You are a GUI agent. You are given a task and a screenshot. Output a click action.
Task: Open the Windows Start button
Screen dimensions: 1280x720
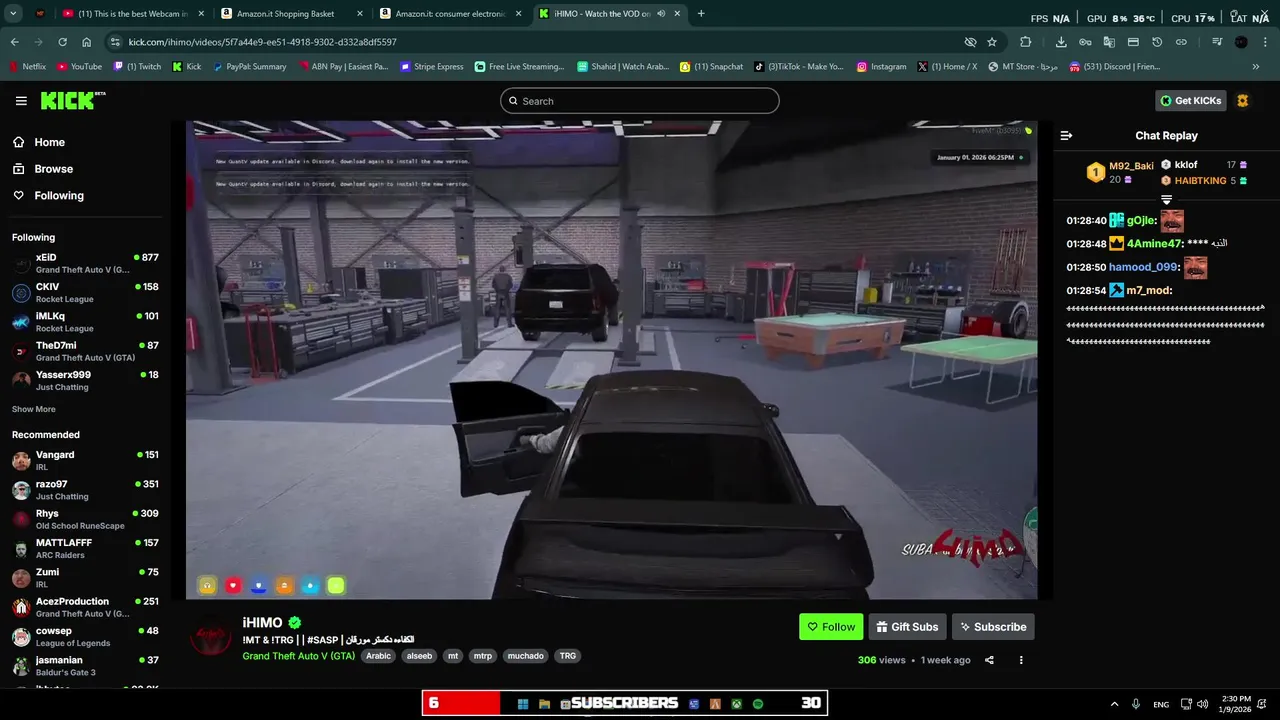click(x=522, y=703)
